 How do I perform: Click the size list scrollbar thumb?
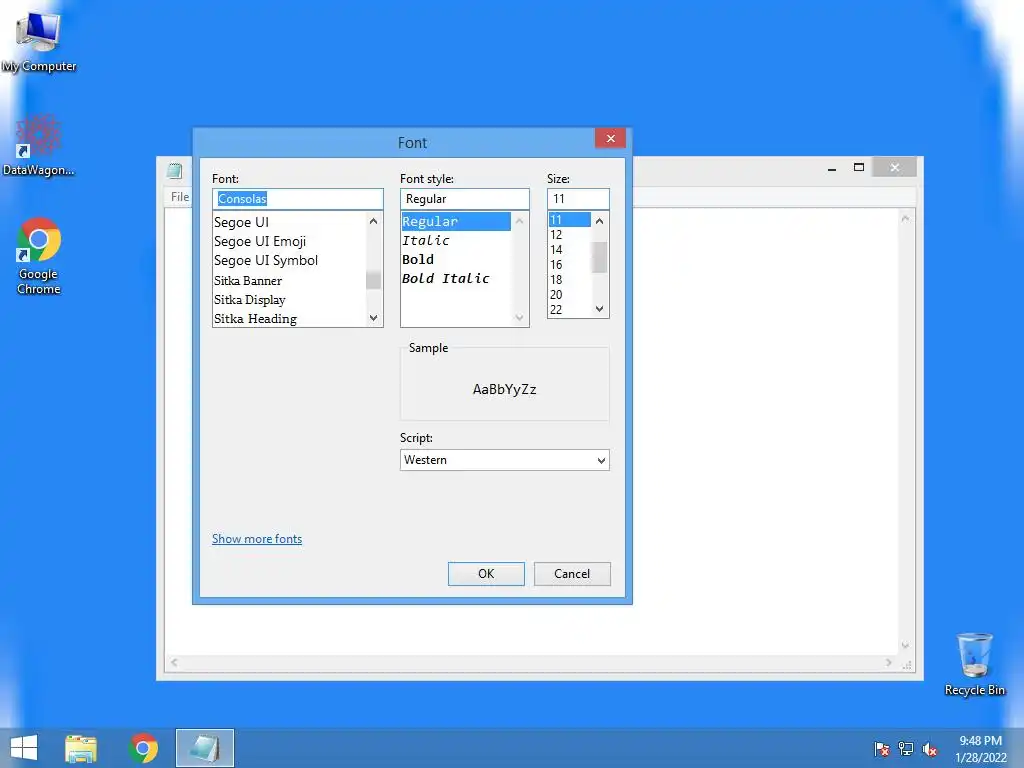pos(600,257)
